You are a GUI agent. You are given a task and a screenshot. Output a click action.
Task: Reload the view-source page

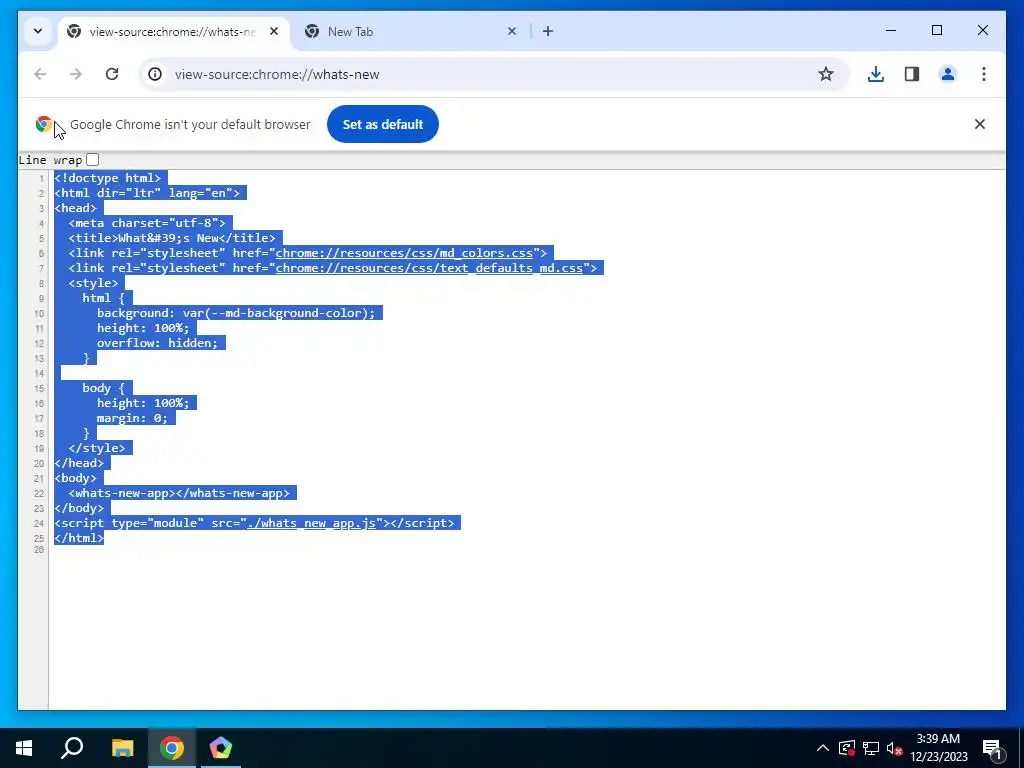pos(112,74)
